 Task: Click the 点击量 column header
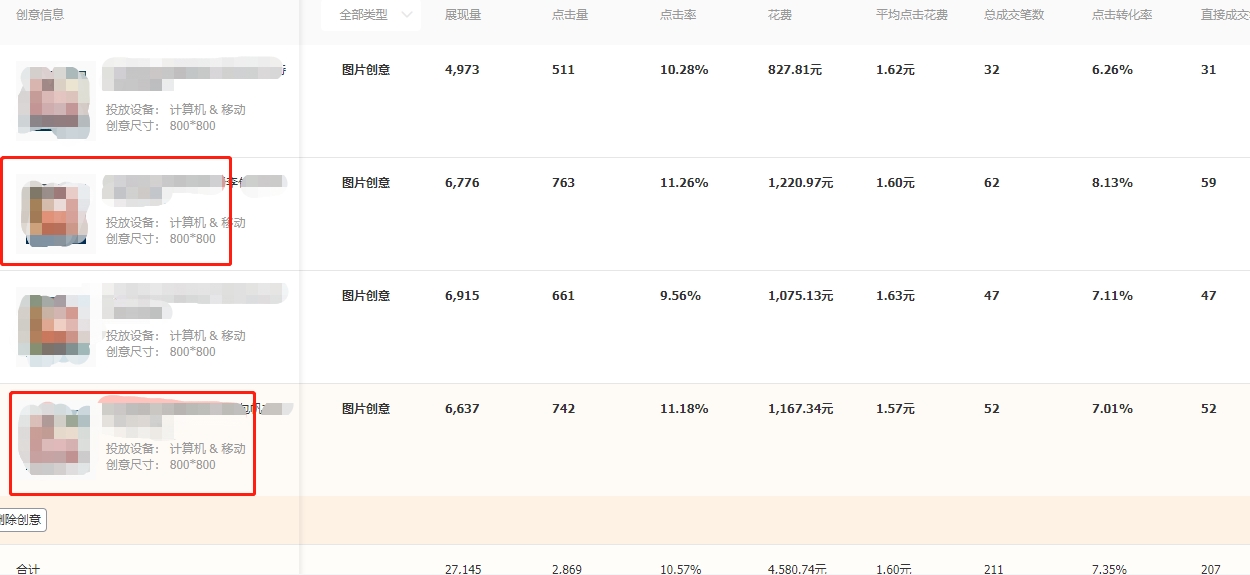pyautogui.click(x=570, y=15)
